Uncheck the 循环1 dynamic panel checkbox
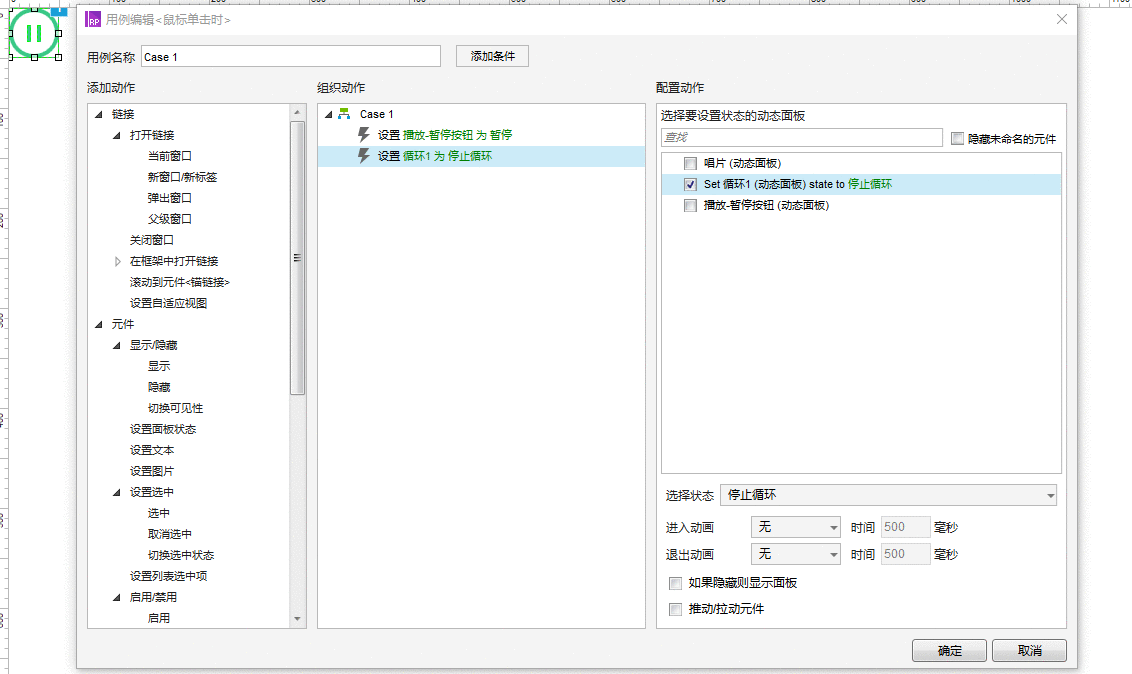This screenshot has width=1132, height=674. tap(690, 185)
